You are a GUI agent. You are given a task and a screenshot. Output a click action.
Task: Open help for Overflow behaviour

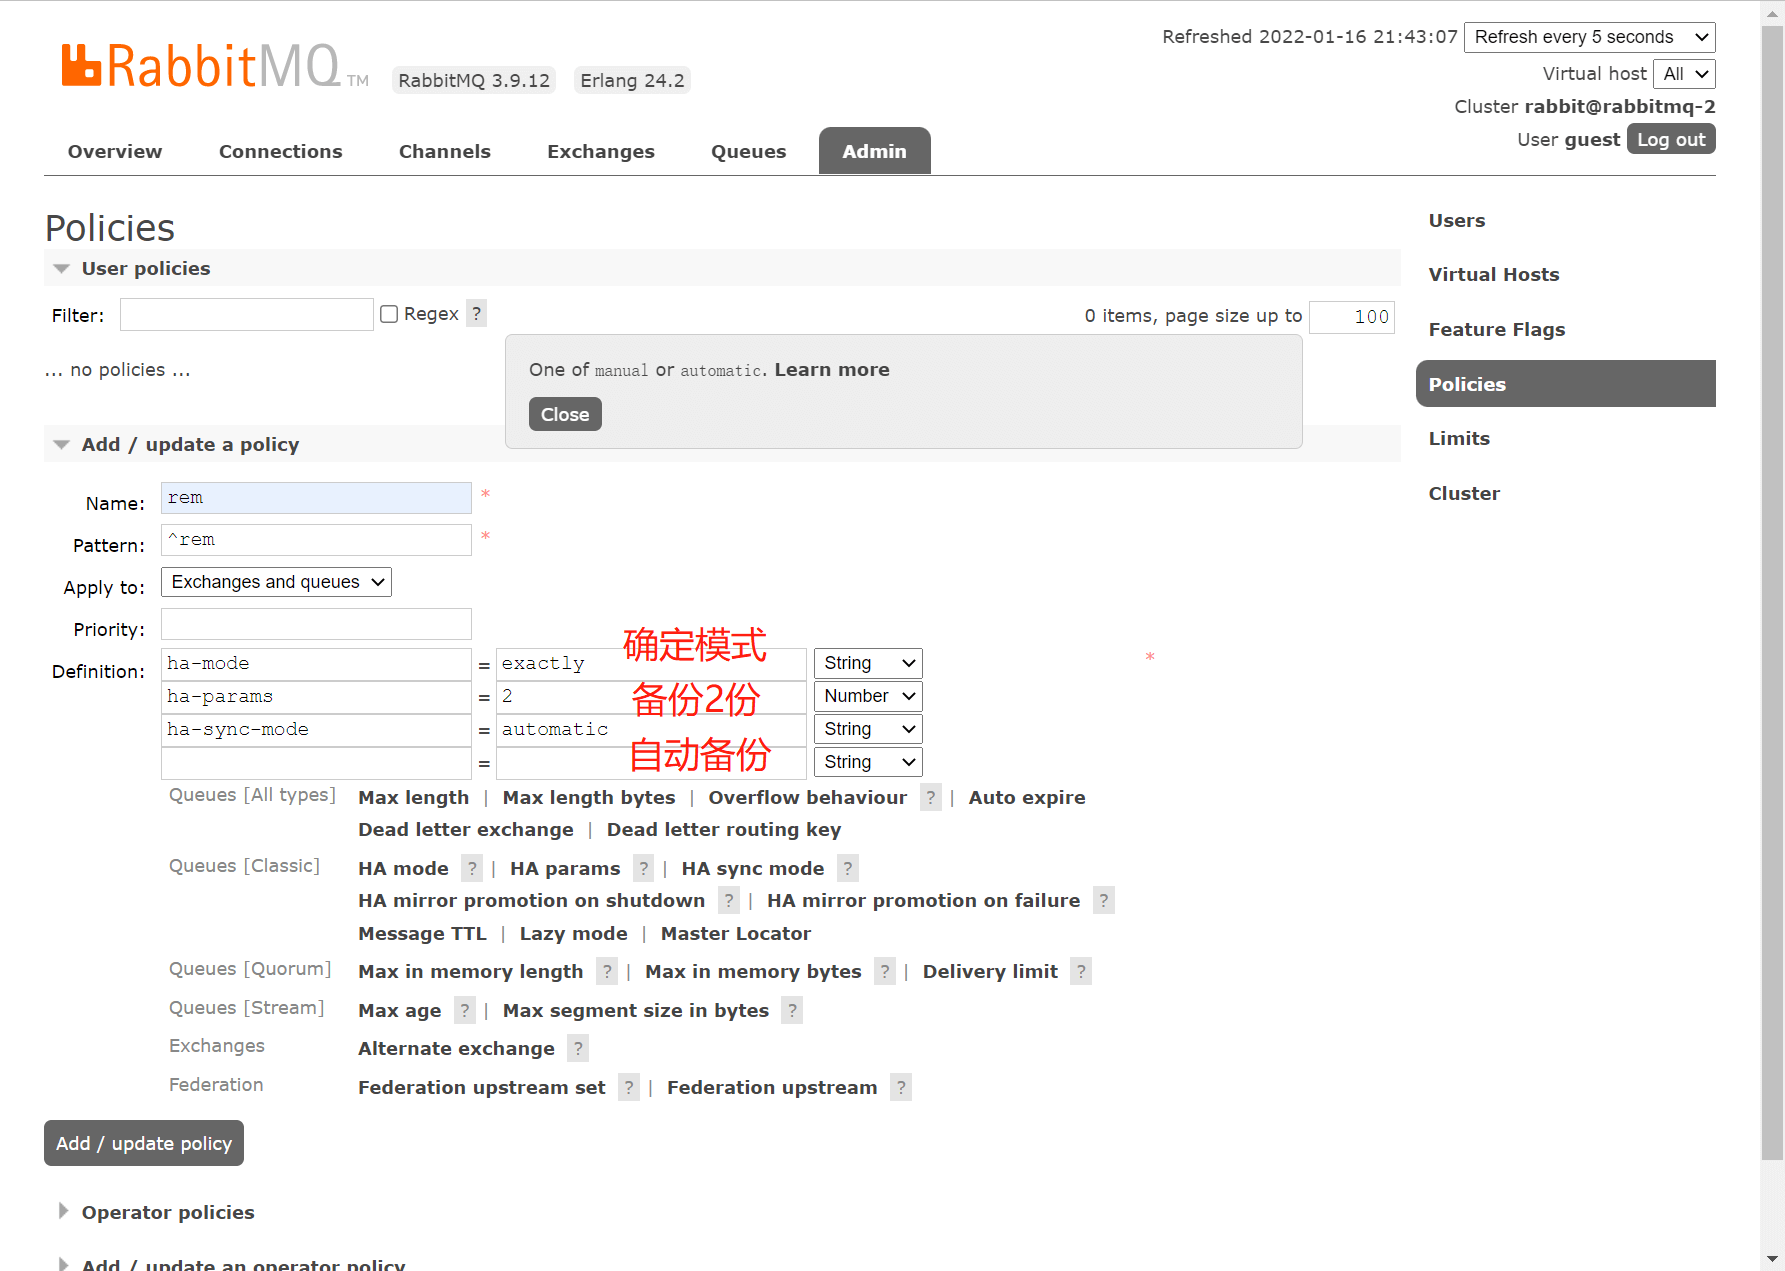coord(931,798)
